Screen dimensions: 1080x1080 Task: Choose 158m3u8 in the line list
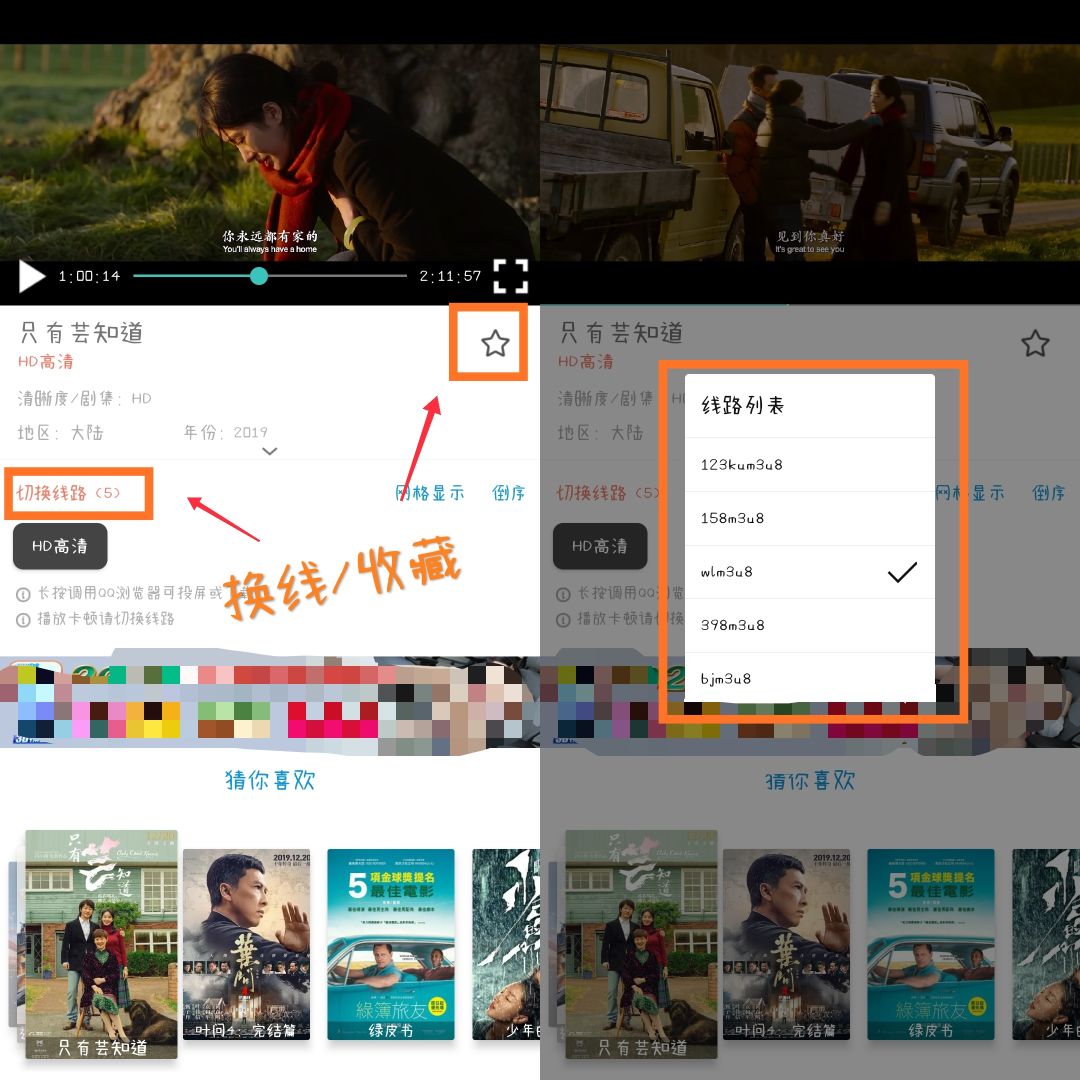click(x=809, y=518)
